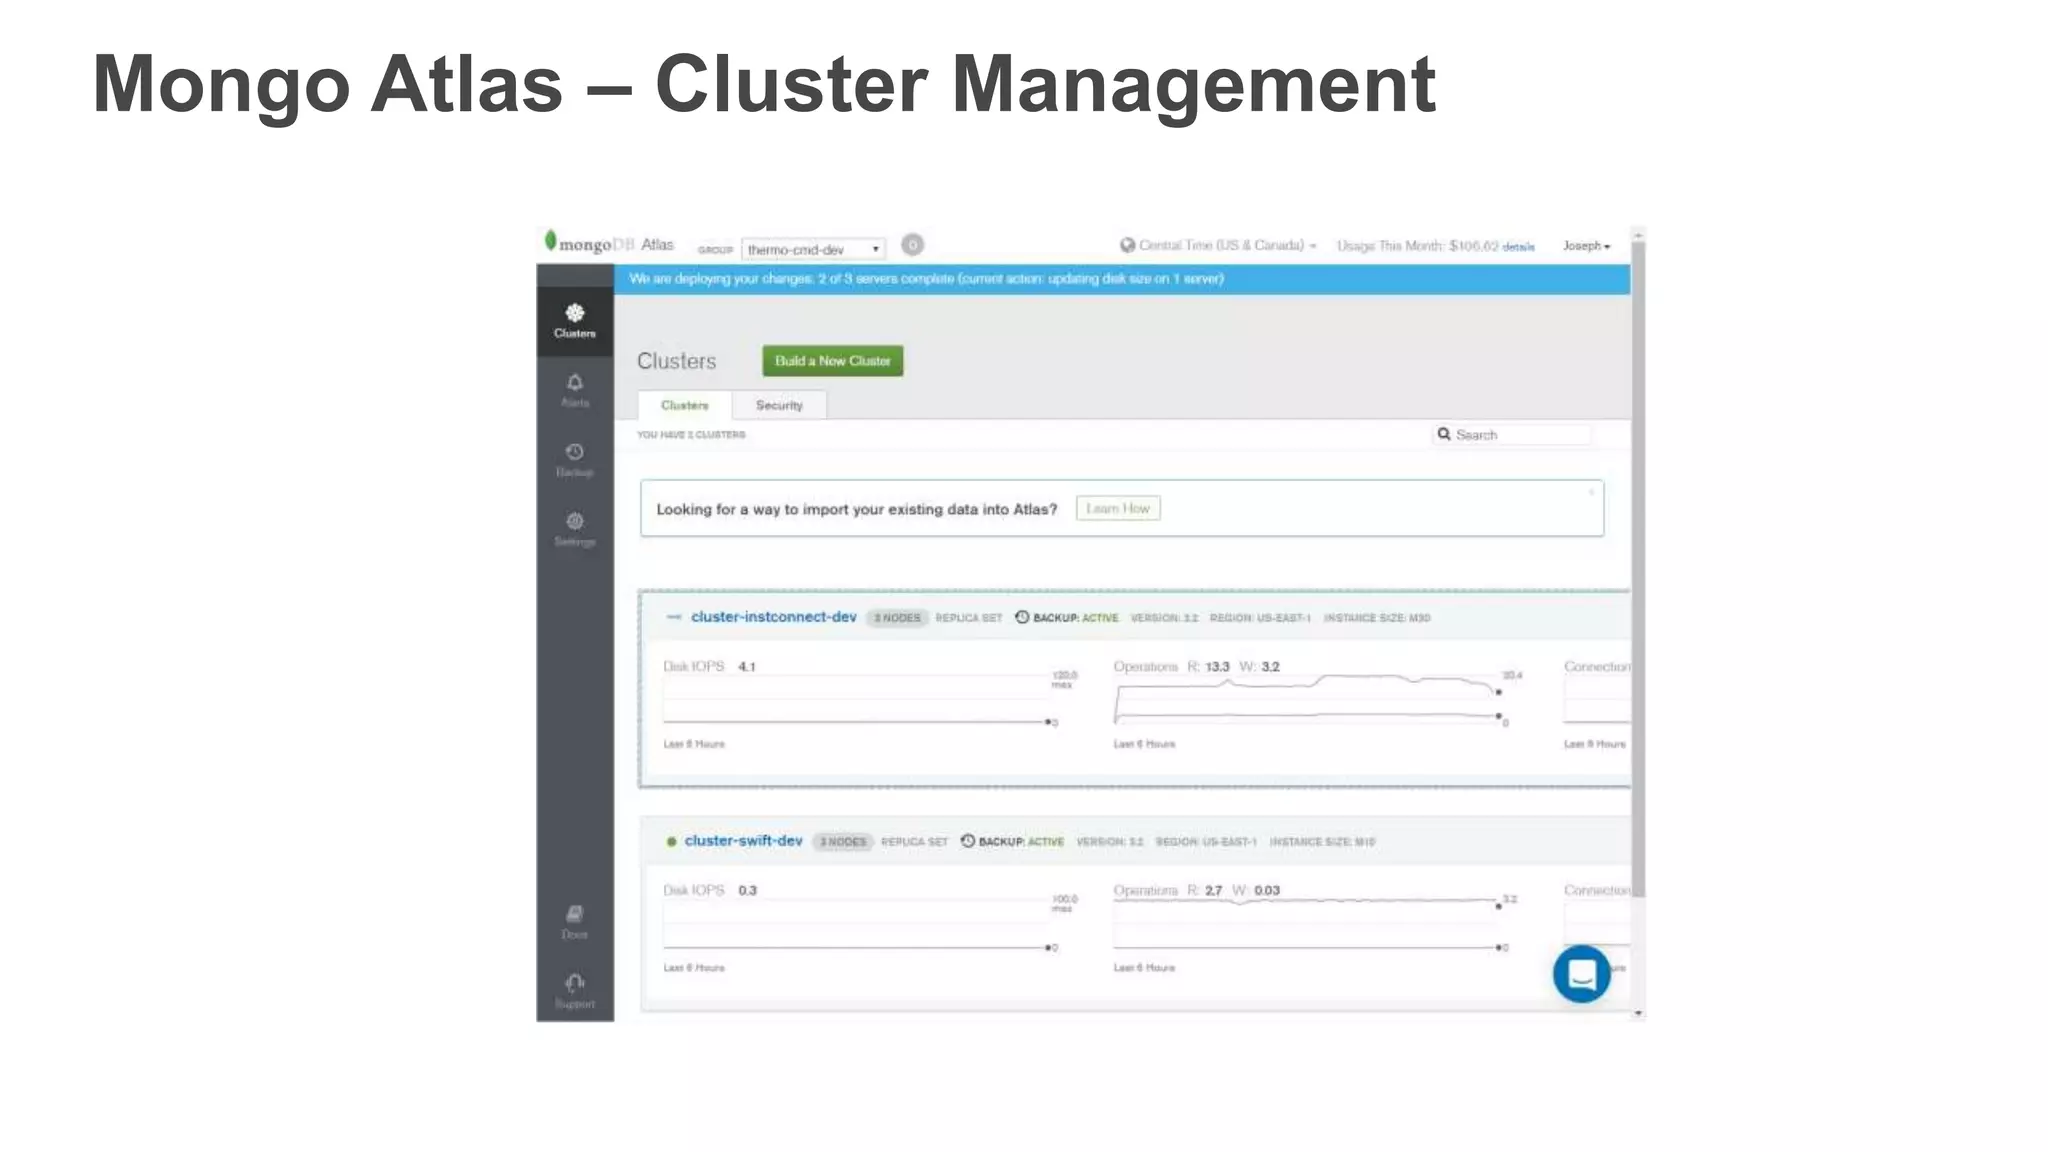Click backup clock icon for cluster-instconnect-dev
Image resolution: width=2048 pixels, height=1152 pixels.
pos(1022,617)
